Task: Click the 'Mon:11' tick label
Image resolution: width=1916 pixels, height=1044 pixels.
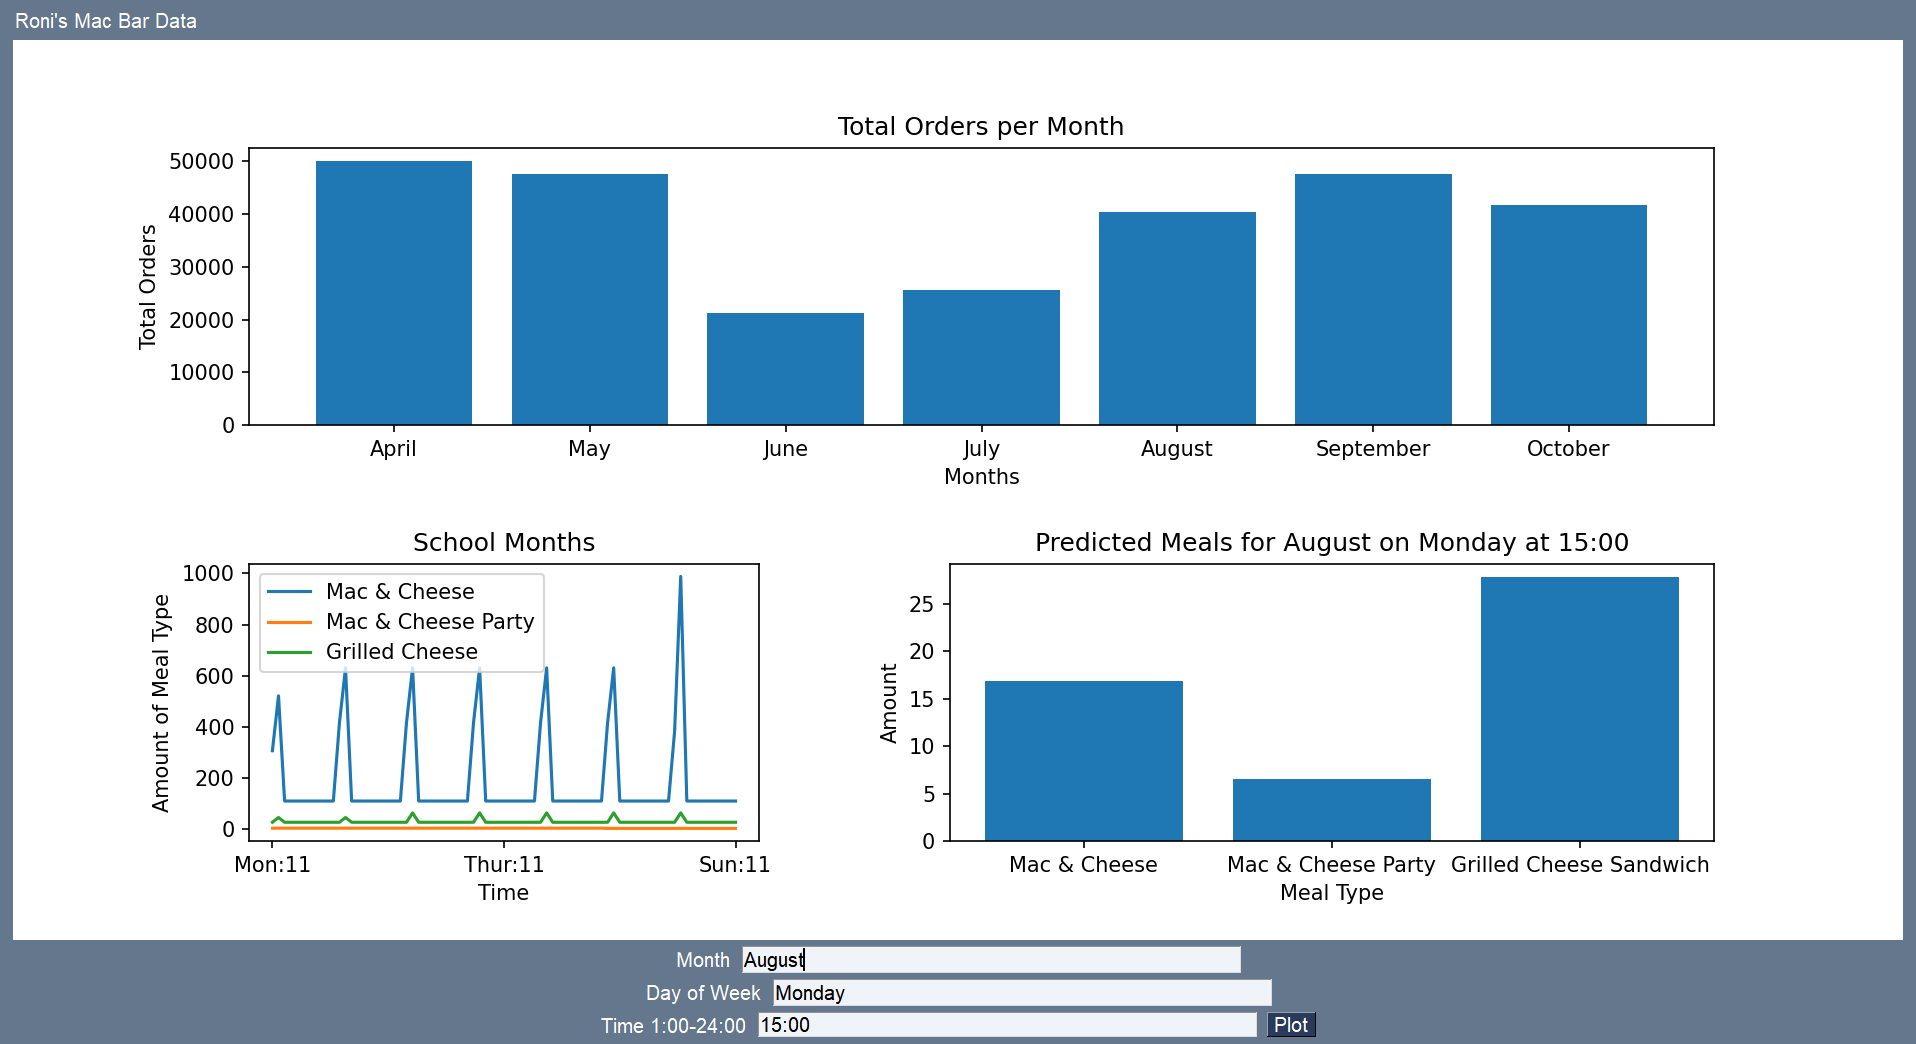Action: (x=272, y=865)
